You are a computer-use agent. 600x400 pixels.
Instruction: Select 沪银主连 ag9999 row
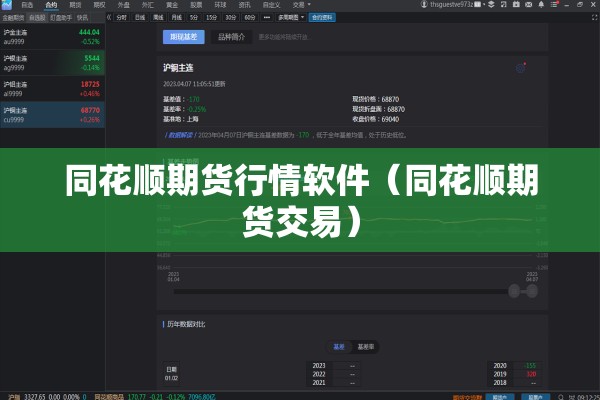pos(52,63)
